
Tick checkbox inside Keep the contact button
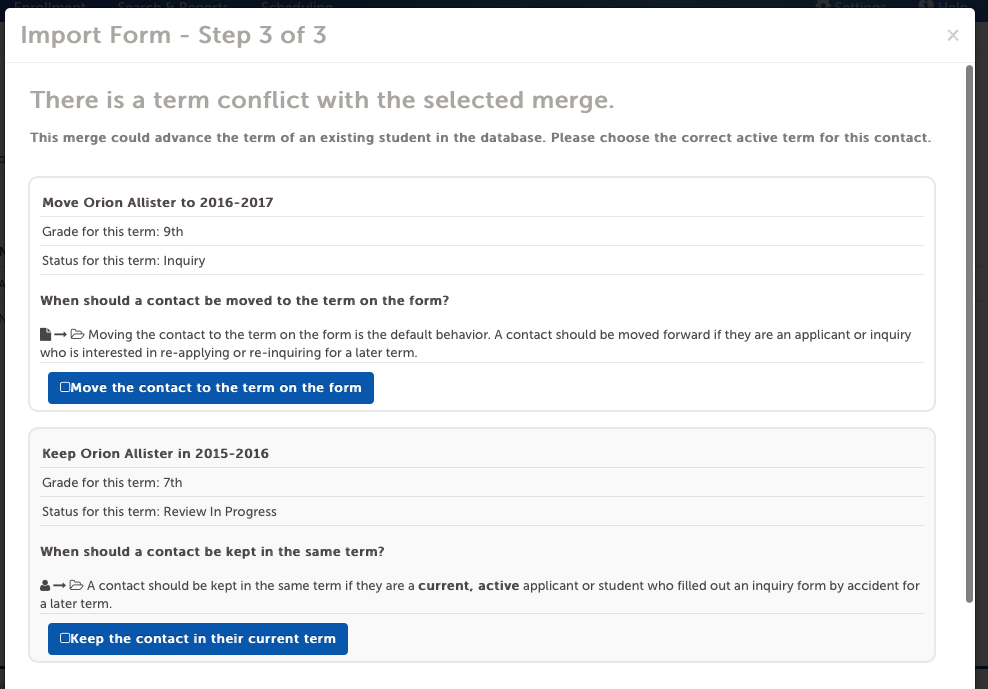click(x=65, y=638)
